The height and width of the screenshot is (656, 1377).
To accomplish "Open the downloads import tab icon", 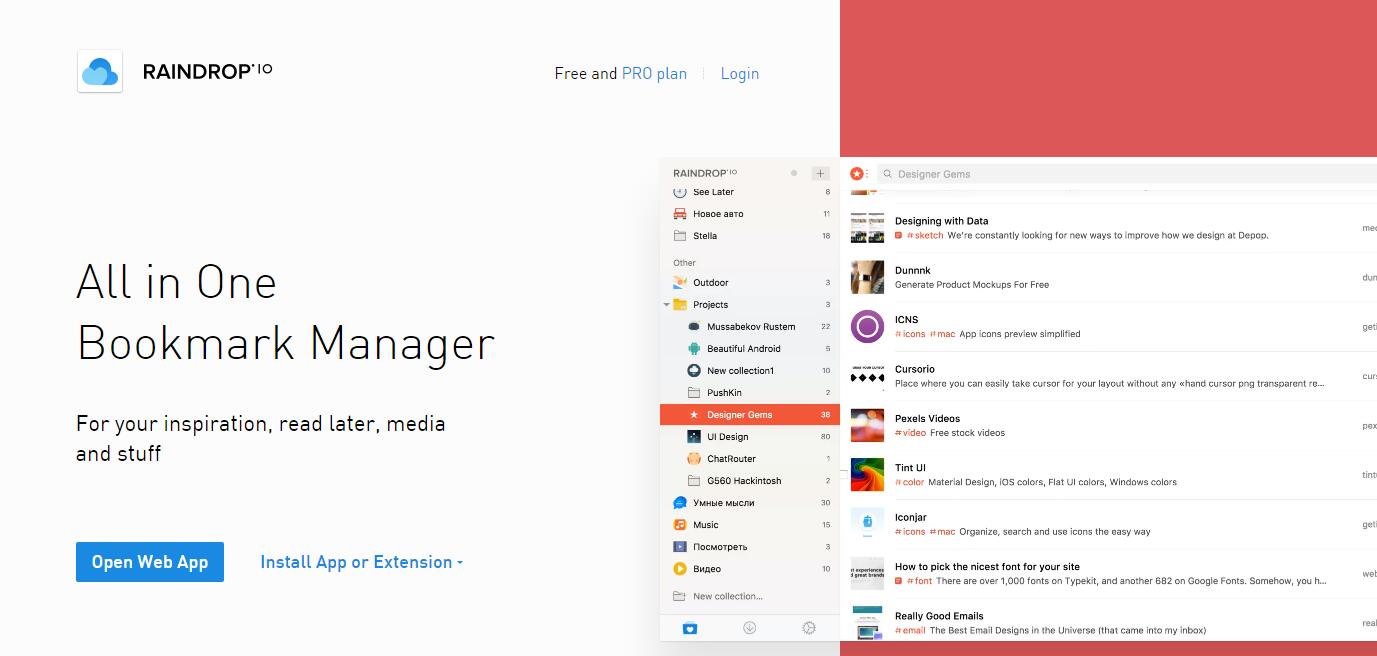I will (749, 628).
